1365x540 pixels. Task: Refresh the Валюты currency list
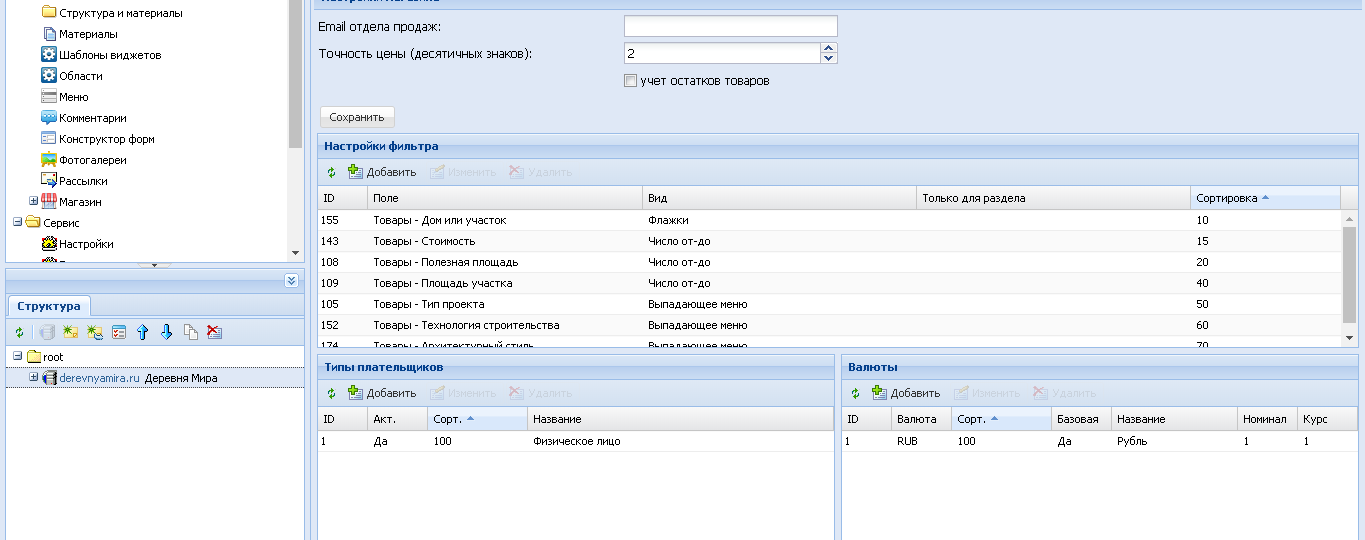pyautogui.click(x=855, y=393)
